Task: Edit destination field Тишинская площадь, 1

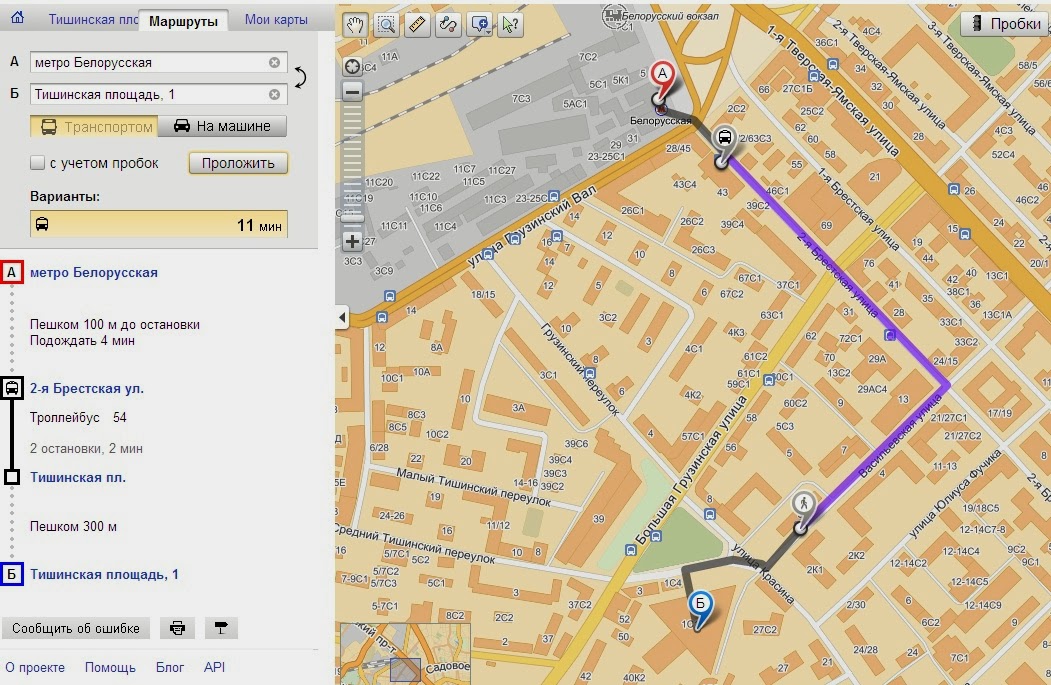Action: pos(158,95)
